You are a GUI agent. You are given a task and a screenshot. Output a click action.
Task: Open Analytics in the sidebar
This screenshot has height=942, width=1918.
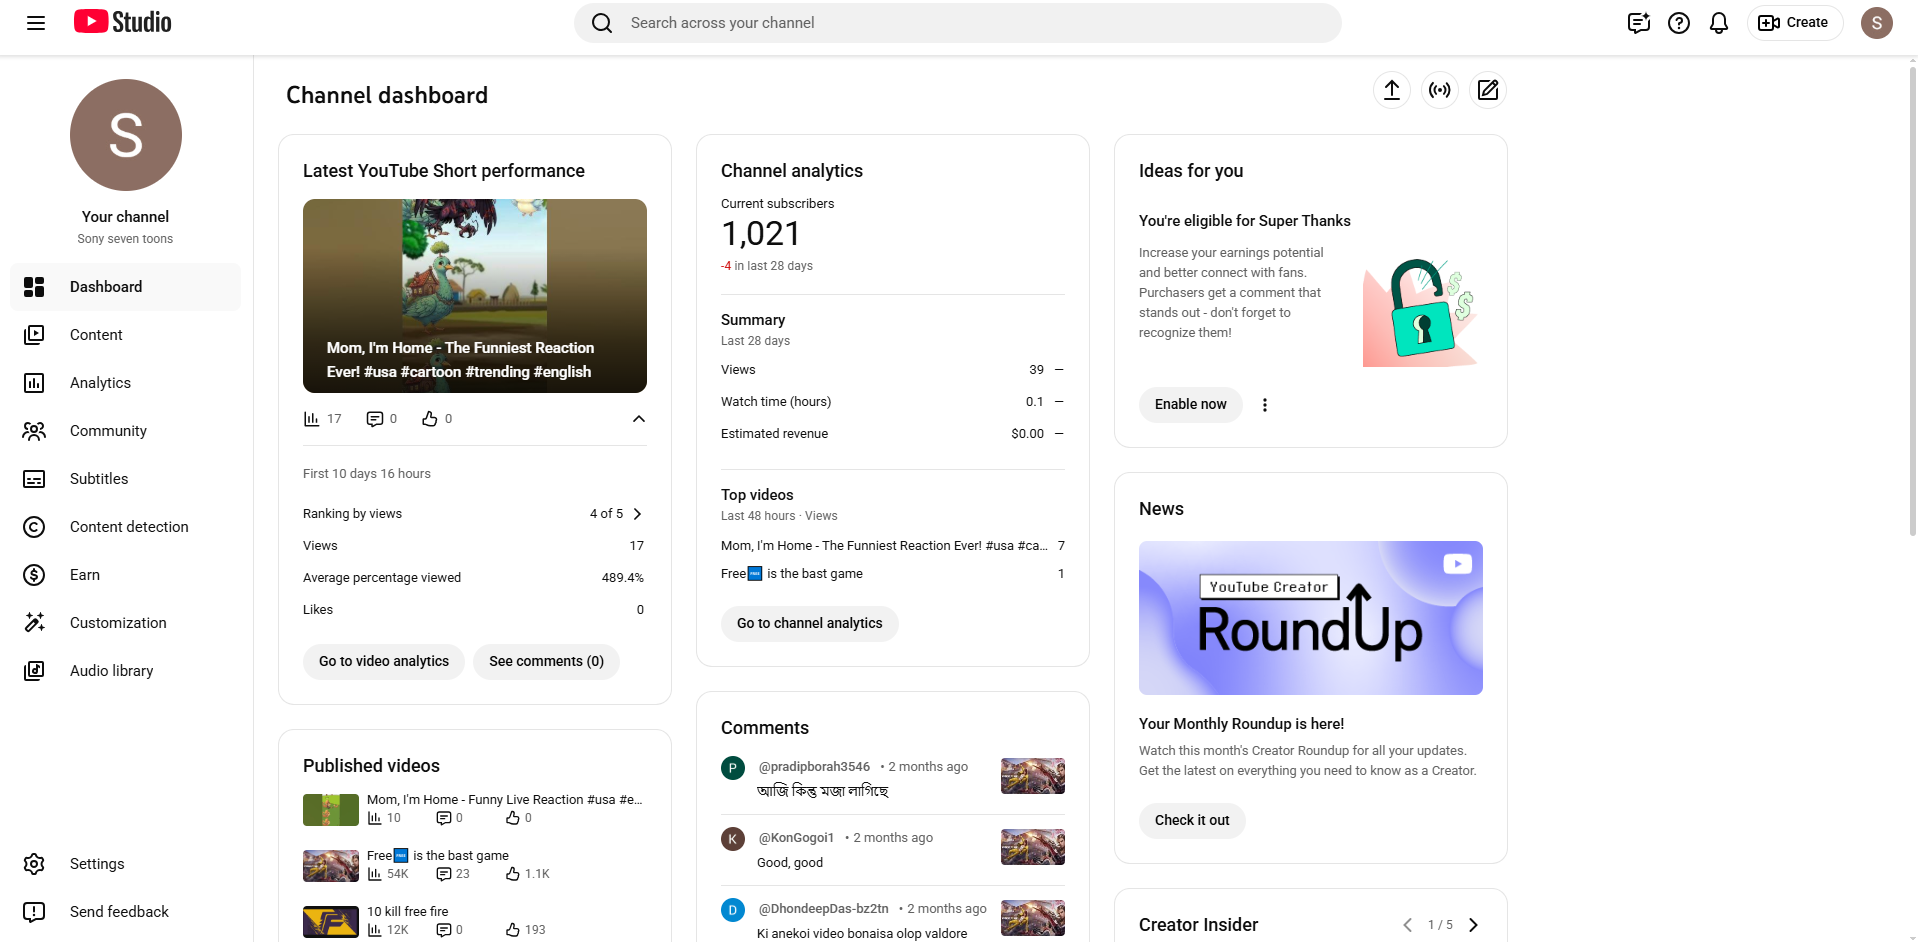(x=100, y=383)
